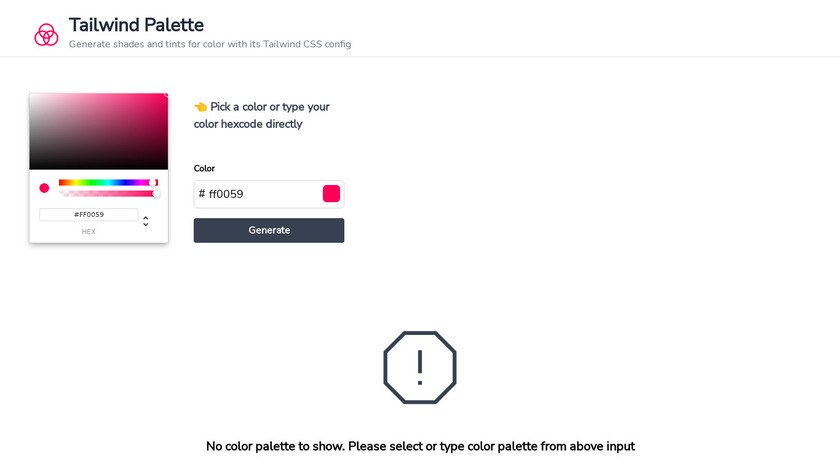Click the pointing hand emoji
The height and width of the screenshot is (472, 840).
click(x=200, y=107)
